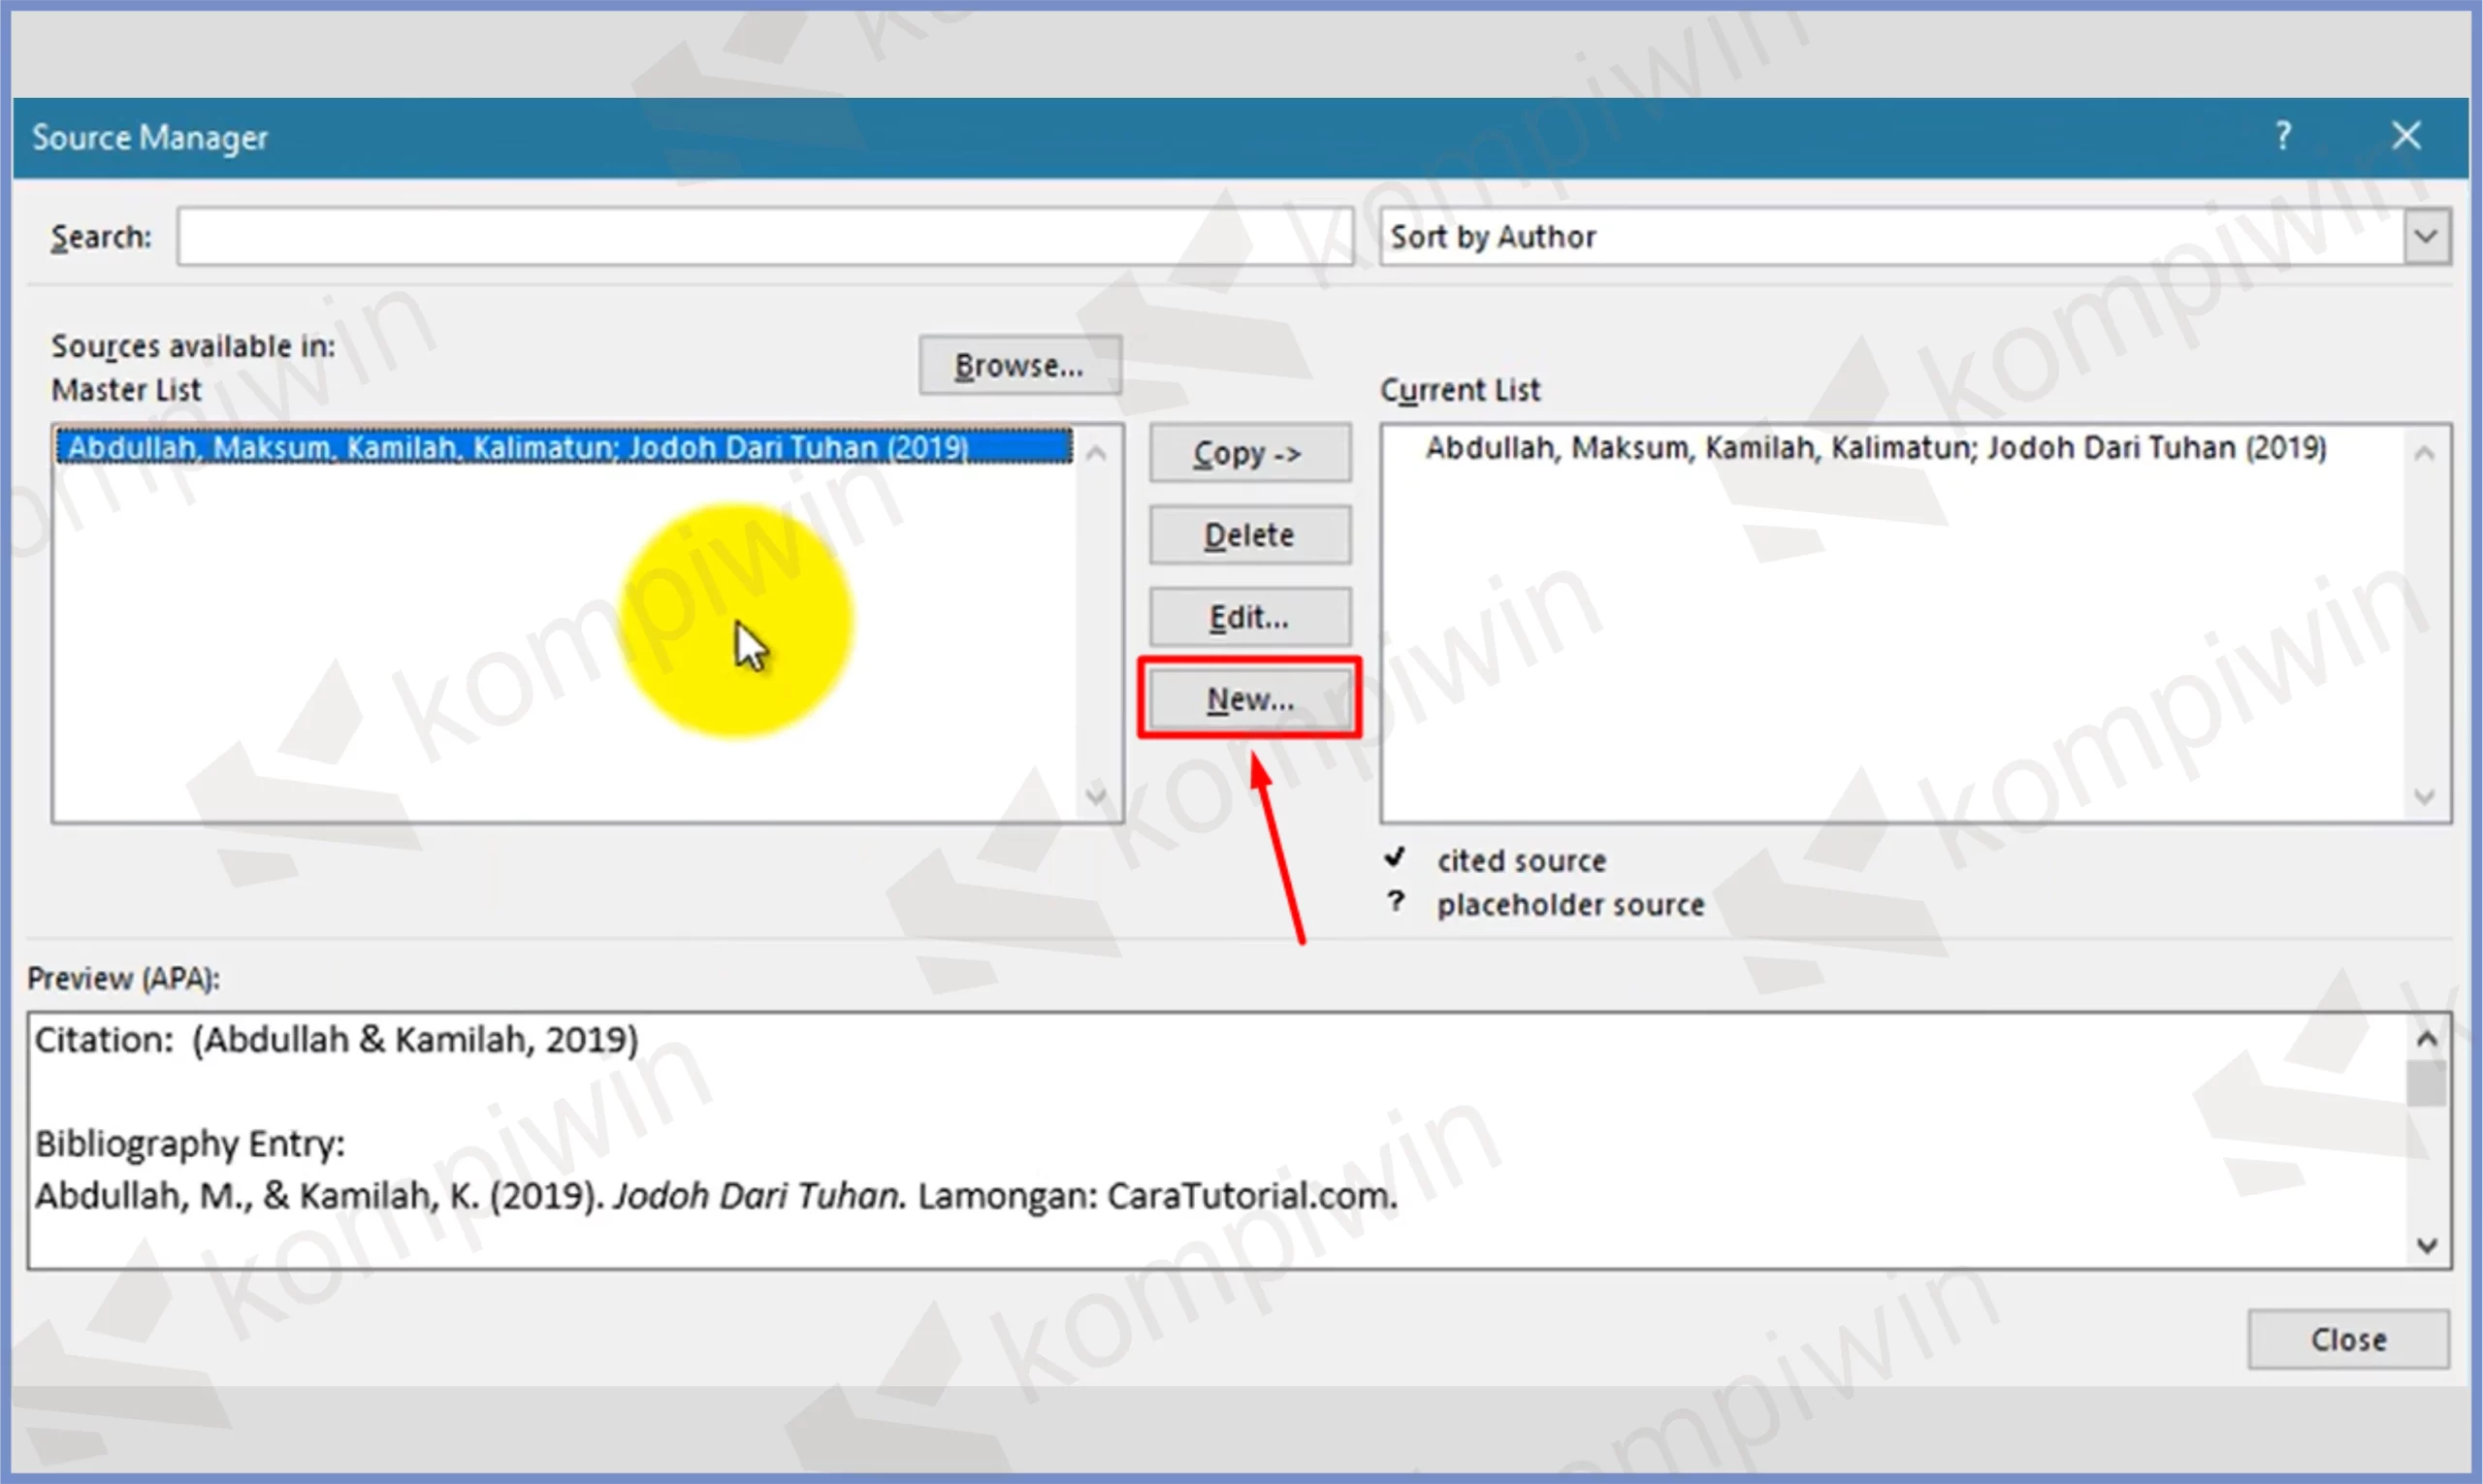
Task: Click the Bibliography Entry preview text
Action: click(x=715, y=1195)
